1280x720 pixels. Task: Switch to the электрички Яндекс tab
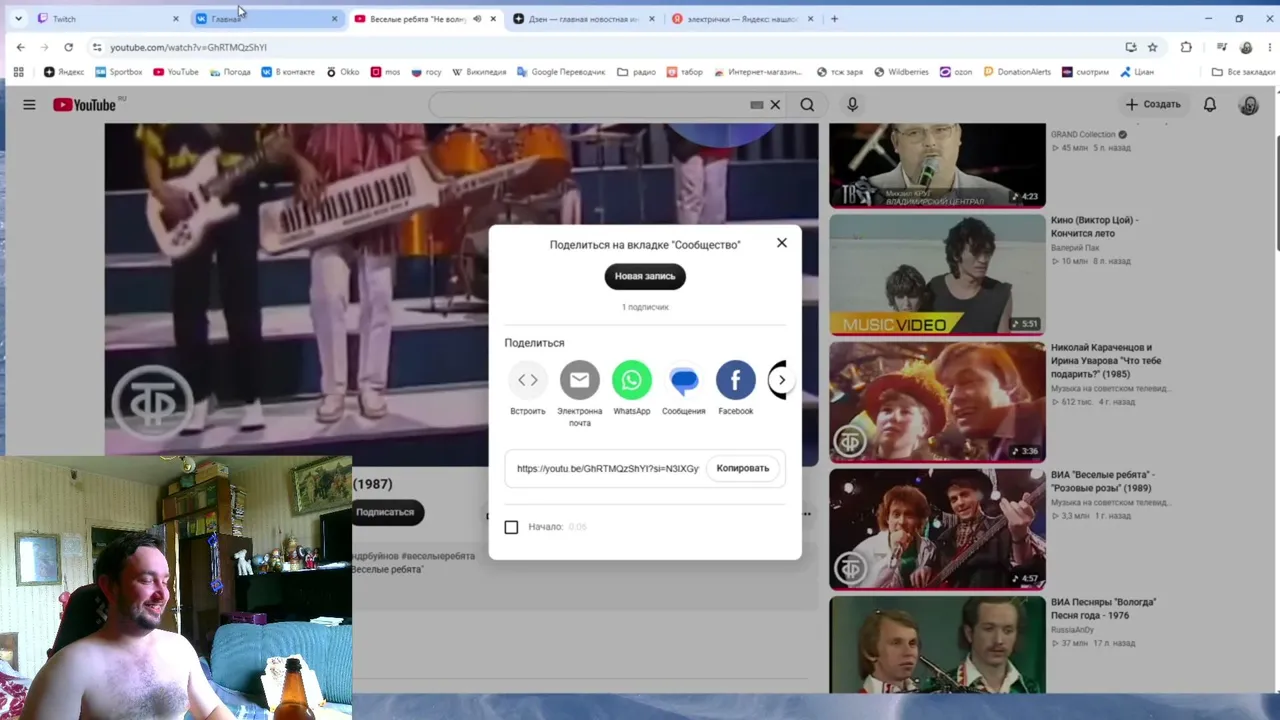[743, 19]
